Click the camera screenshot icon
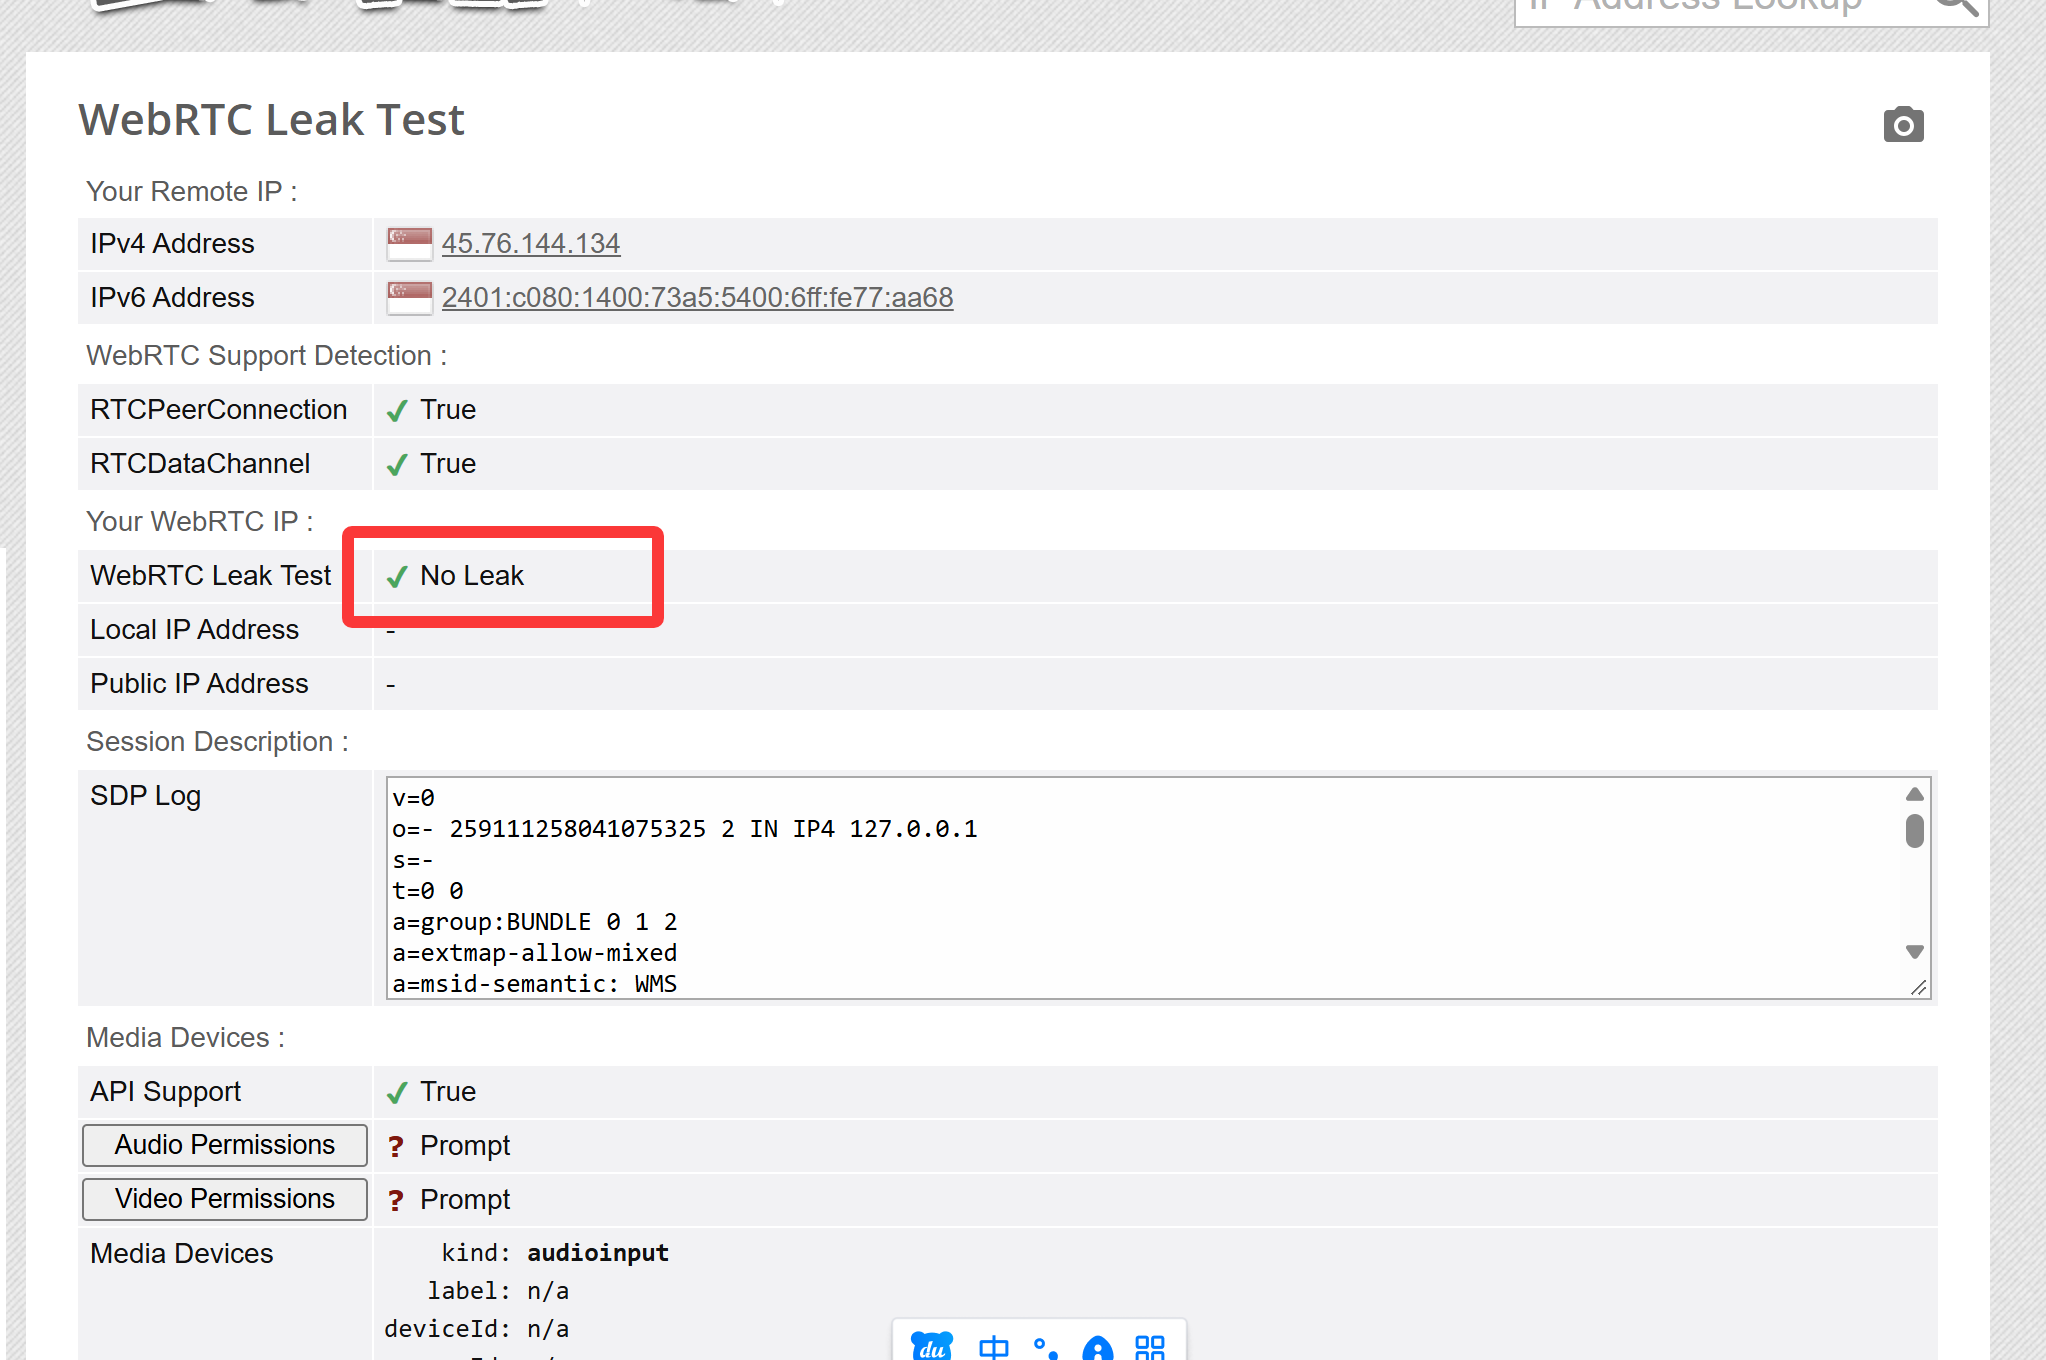 (x=1903, y=125)
